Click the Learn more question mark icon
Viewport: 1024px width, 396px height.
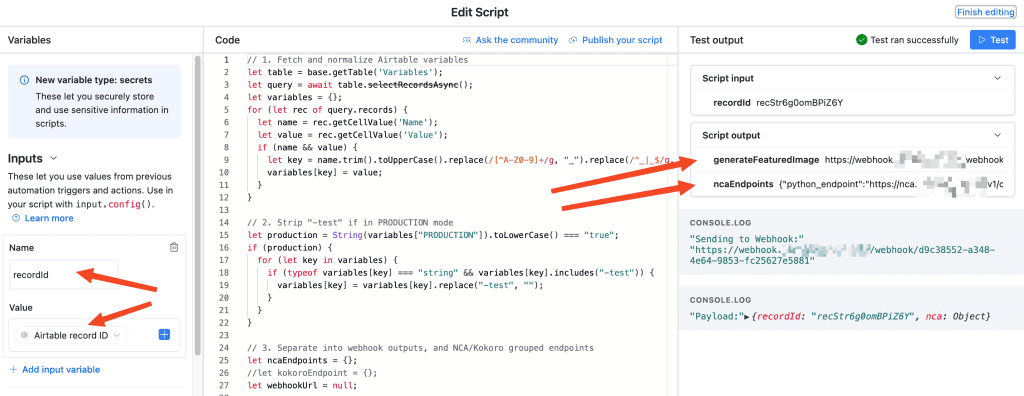[x=16, y=218]
